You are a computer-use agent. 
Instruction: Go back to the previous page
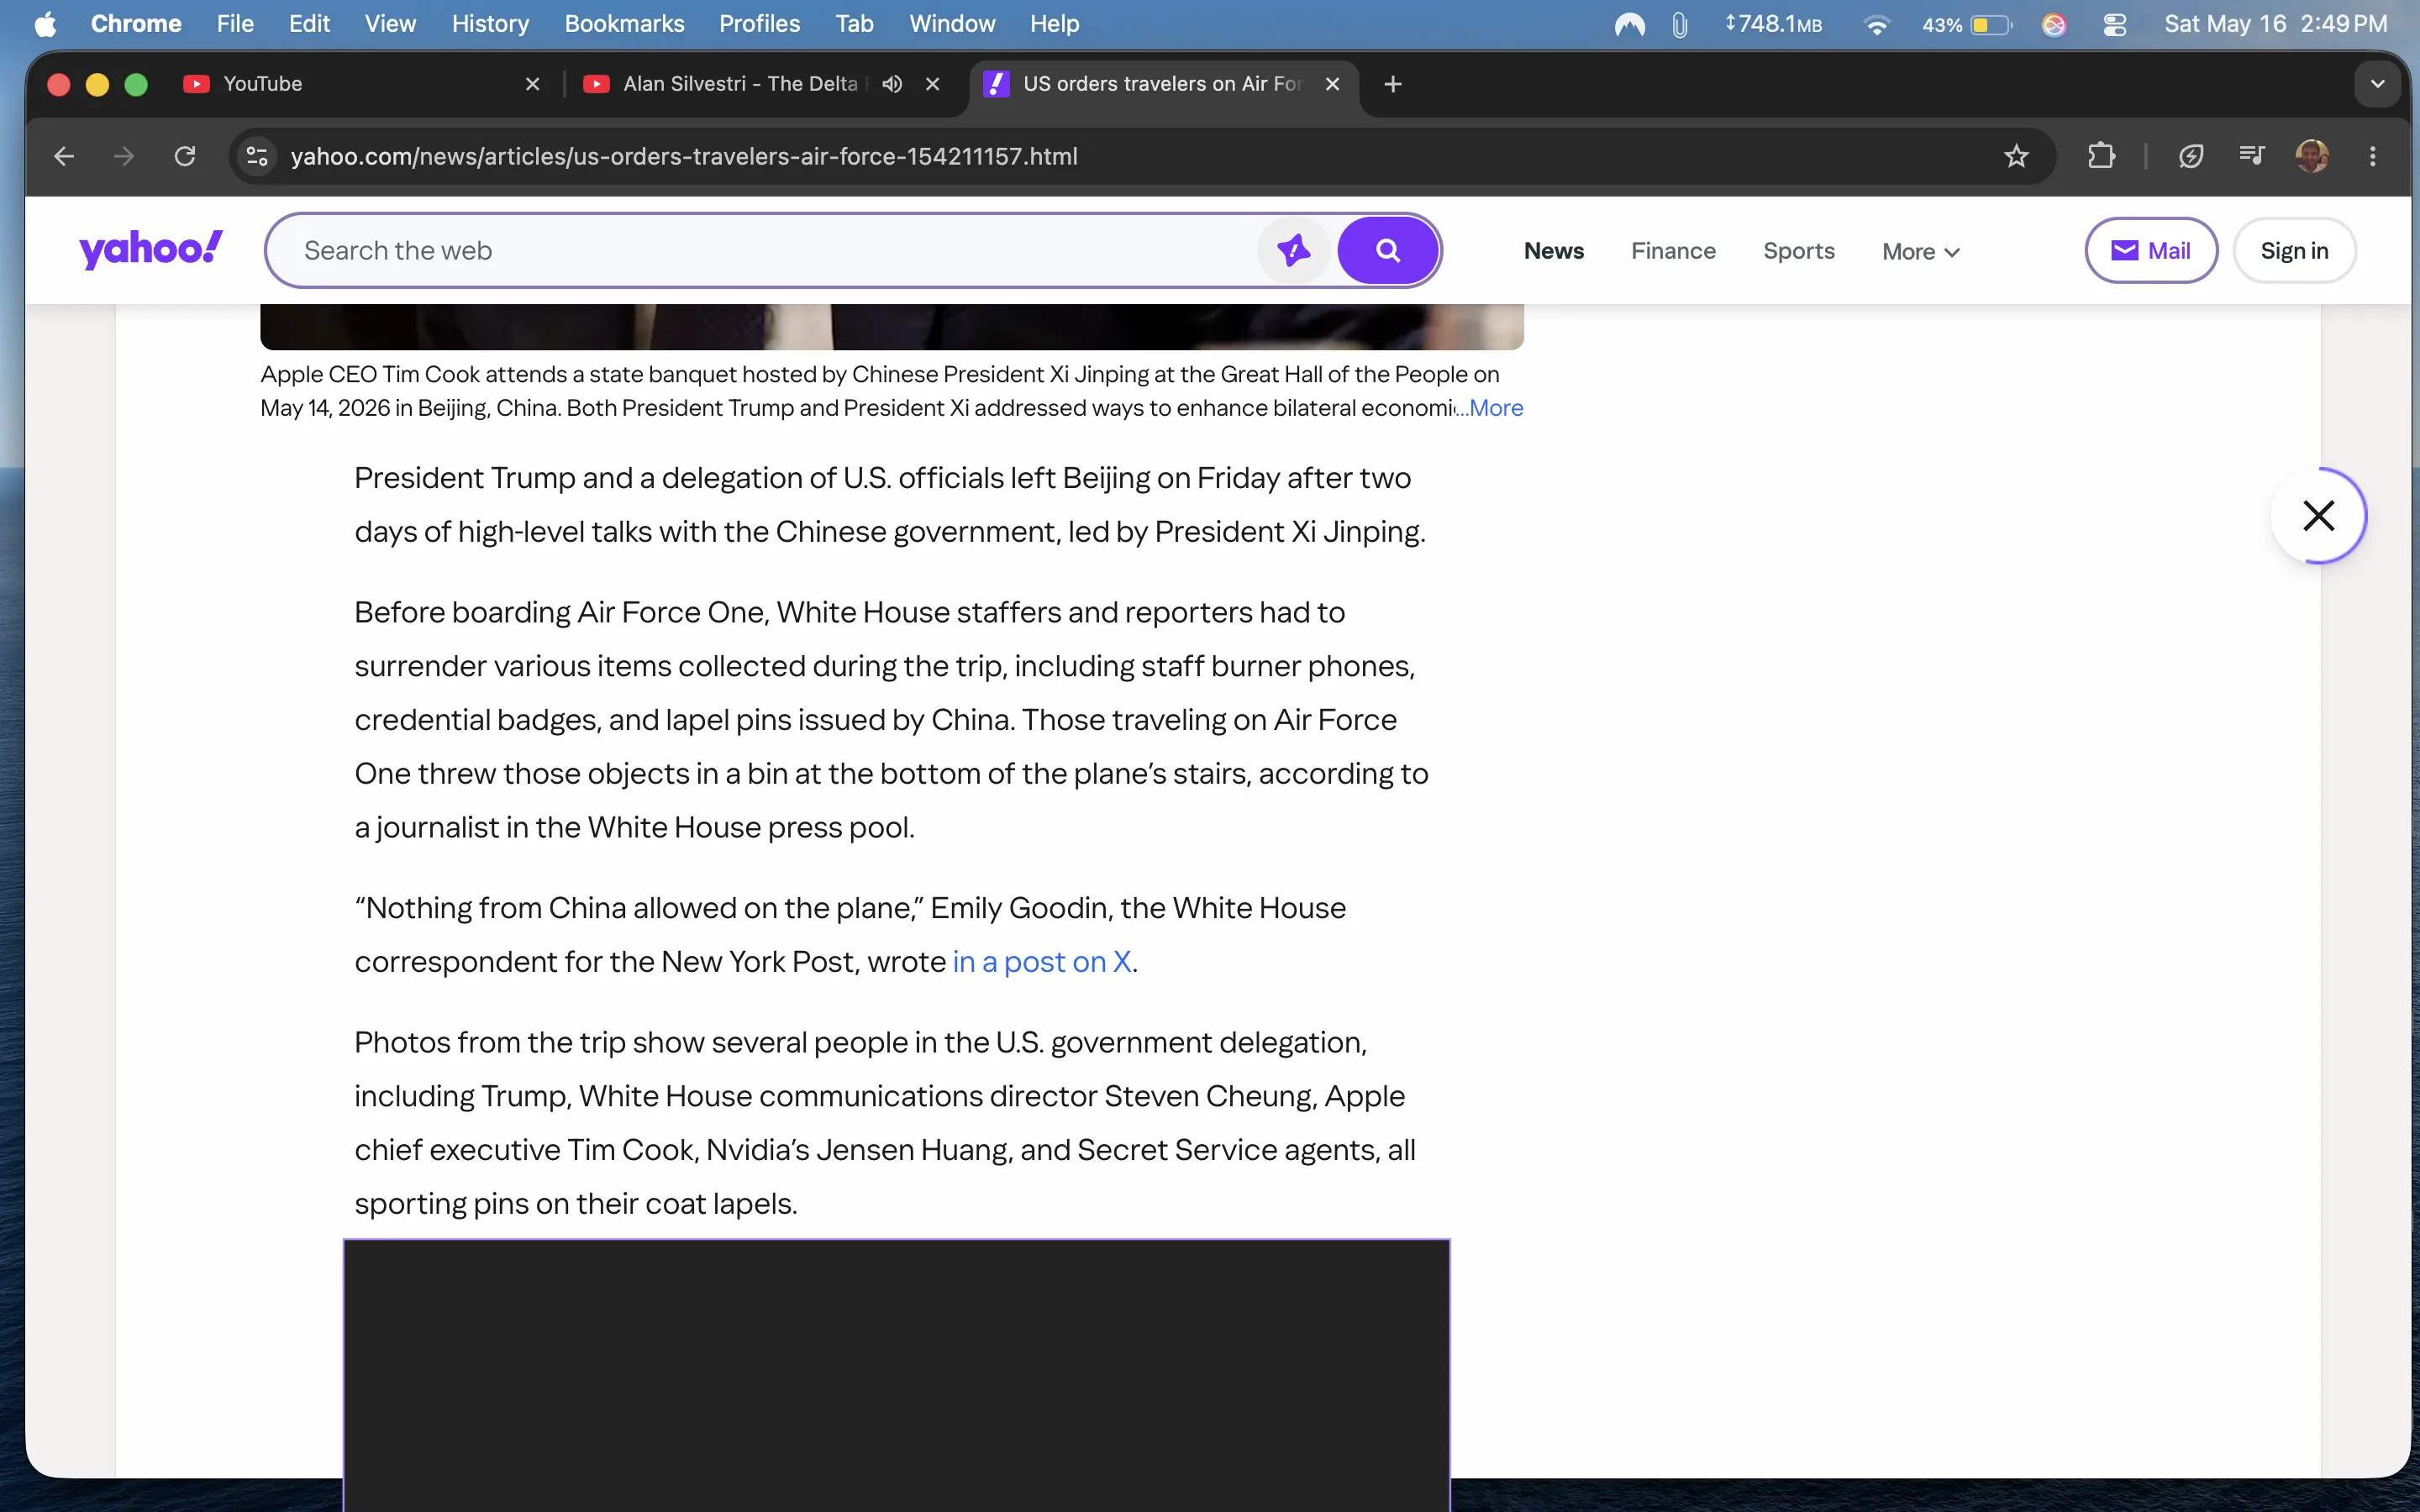tap(64, 156)
